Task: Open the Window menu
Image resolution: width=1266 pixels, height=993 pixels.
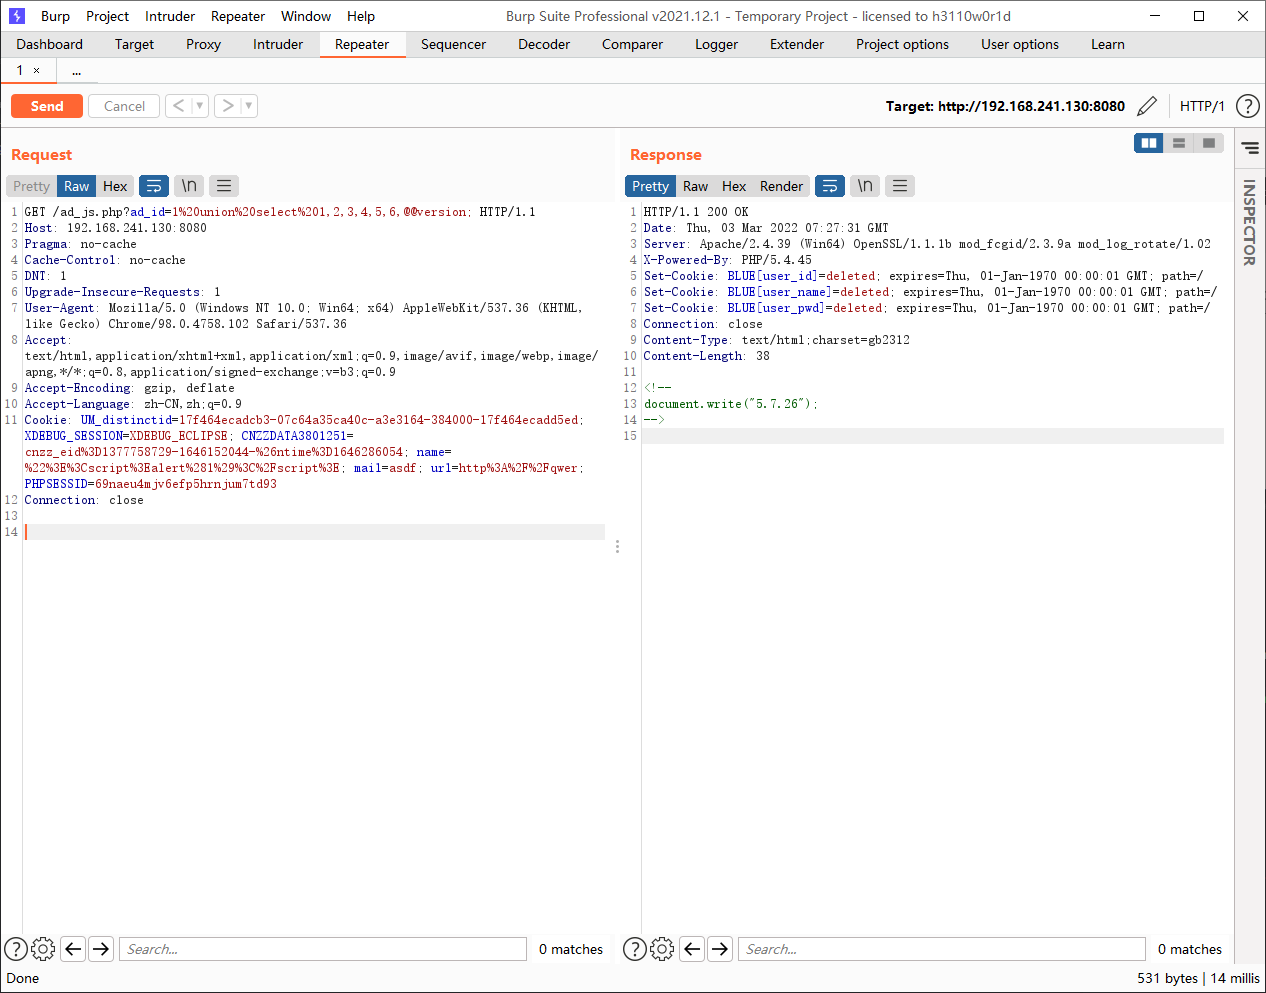Action: [306, 16]
